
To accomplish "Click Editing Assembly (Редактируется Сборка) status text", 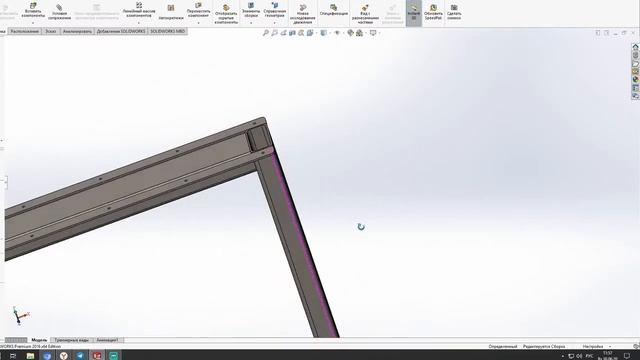I will (544, 346).
